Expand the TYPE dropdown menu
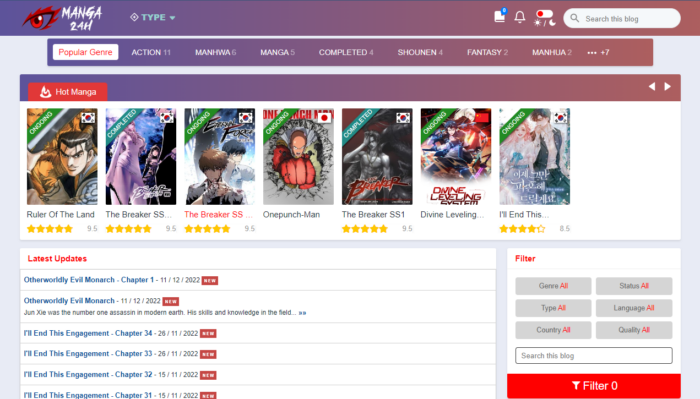 [153, 17]
